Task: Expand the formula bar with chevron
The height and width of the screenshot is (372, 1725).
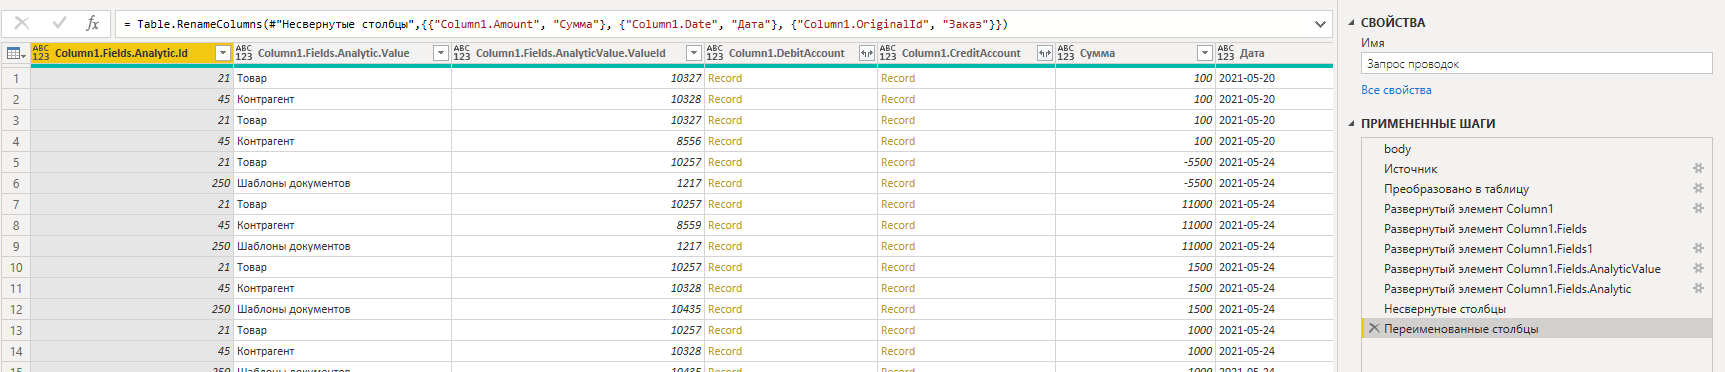Action: pyautogui.click(x=1320, y=24)
